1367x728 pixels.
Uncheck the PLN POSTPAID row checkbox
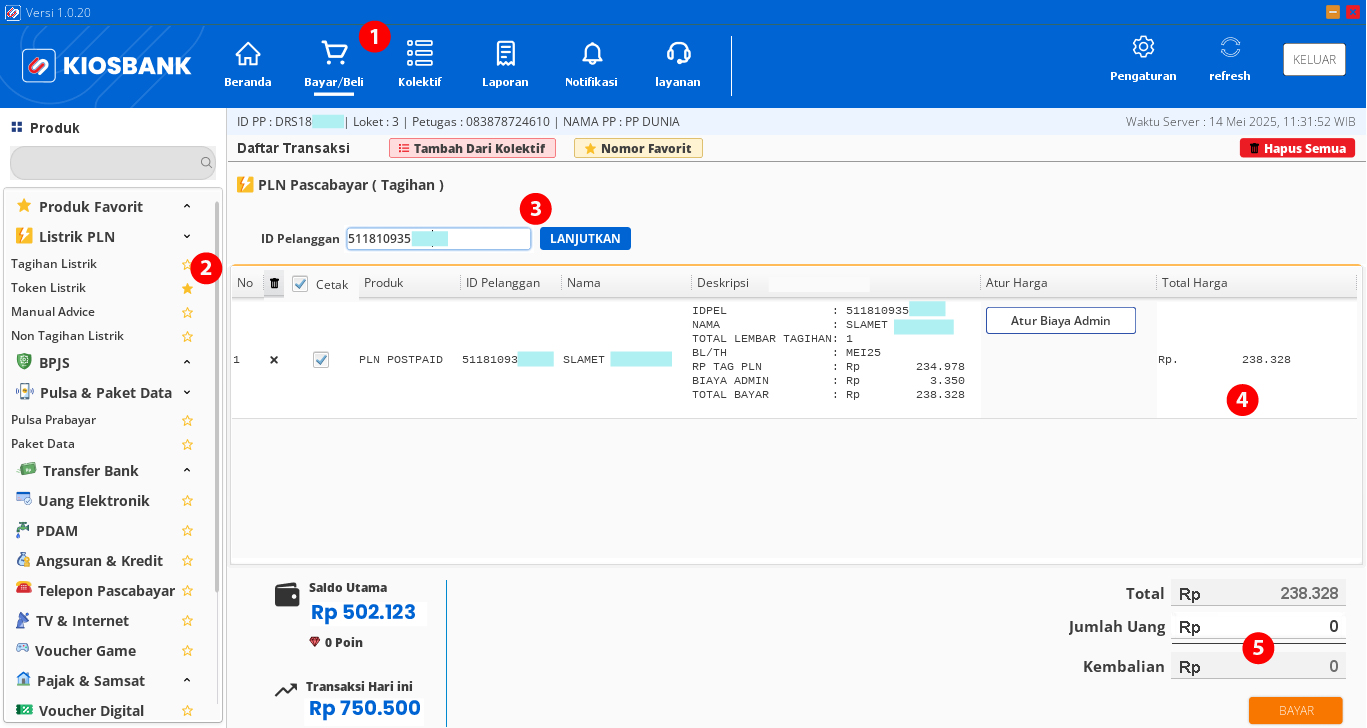pyautogui.click(x=321, y=360)
